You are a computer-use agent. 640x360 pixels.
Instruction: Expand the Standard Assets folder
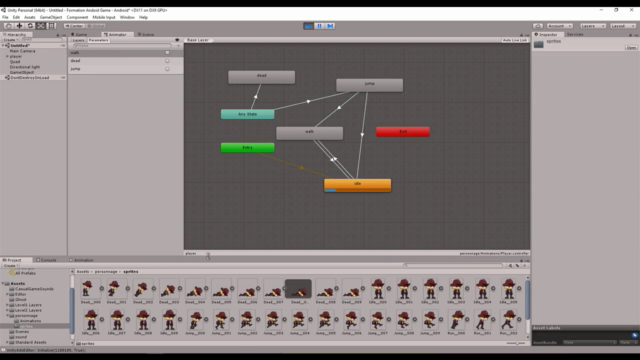[7, 342]
